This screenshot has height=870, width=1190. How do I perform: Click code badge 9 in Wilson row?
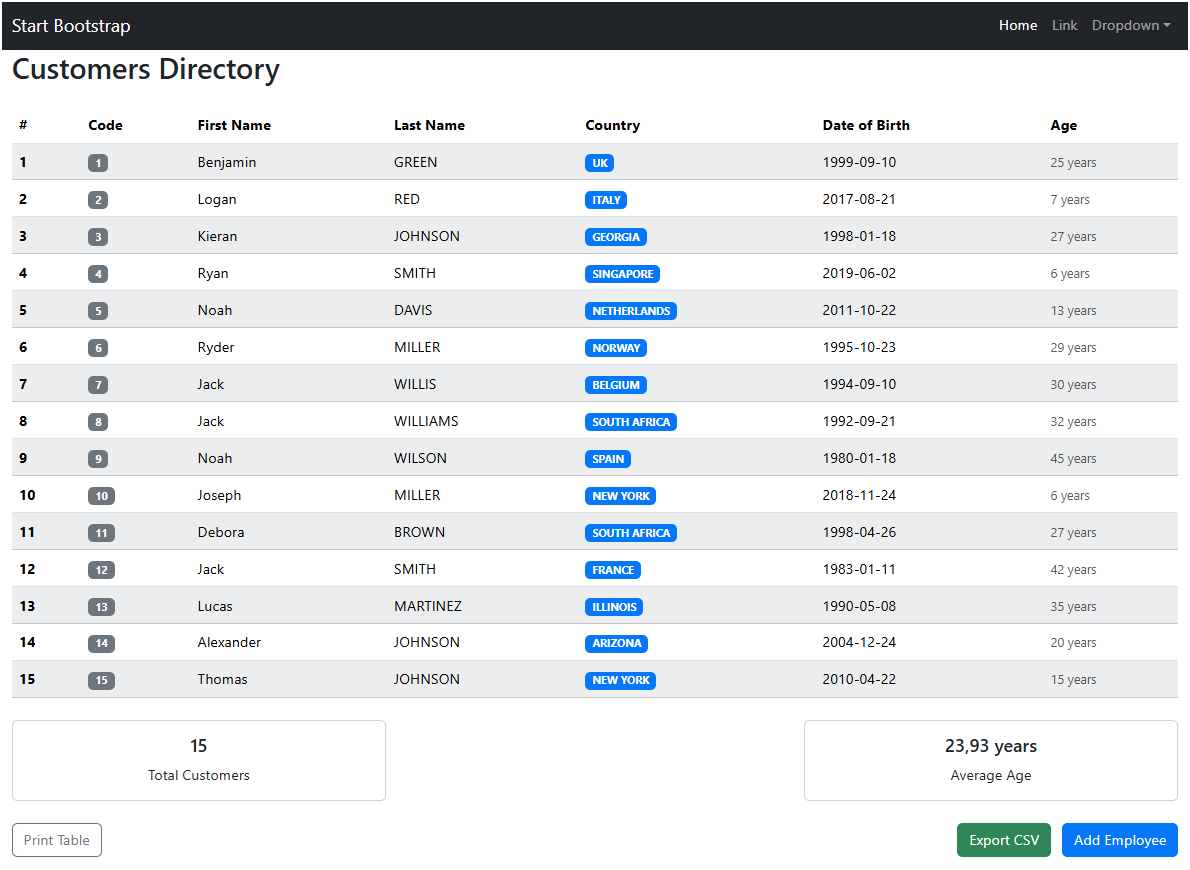click(98, 459)
